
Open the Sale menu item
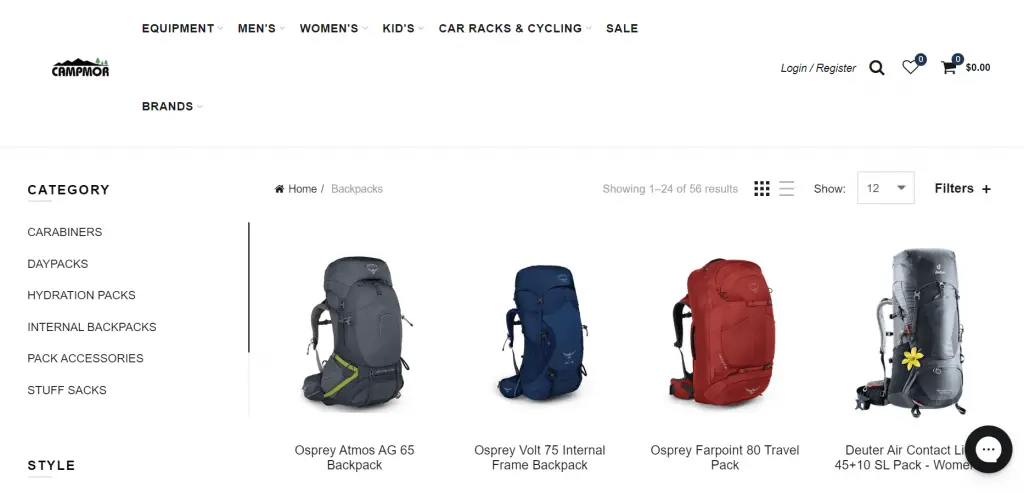(622, 28)
